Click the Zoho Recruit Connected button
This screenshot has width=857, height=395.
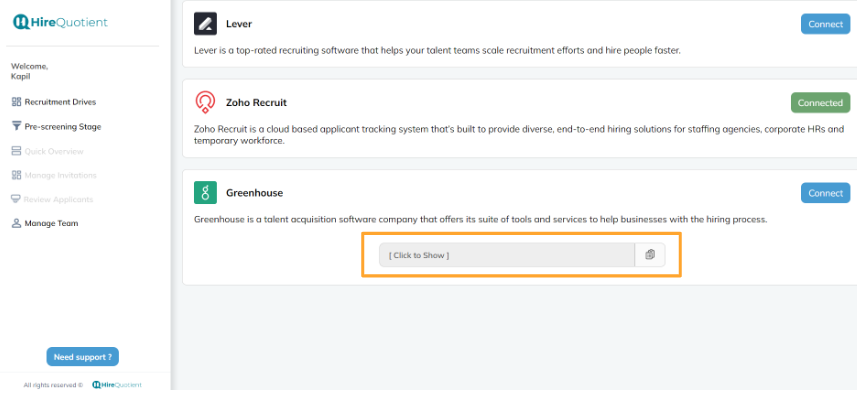(x=820, y=103)
